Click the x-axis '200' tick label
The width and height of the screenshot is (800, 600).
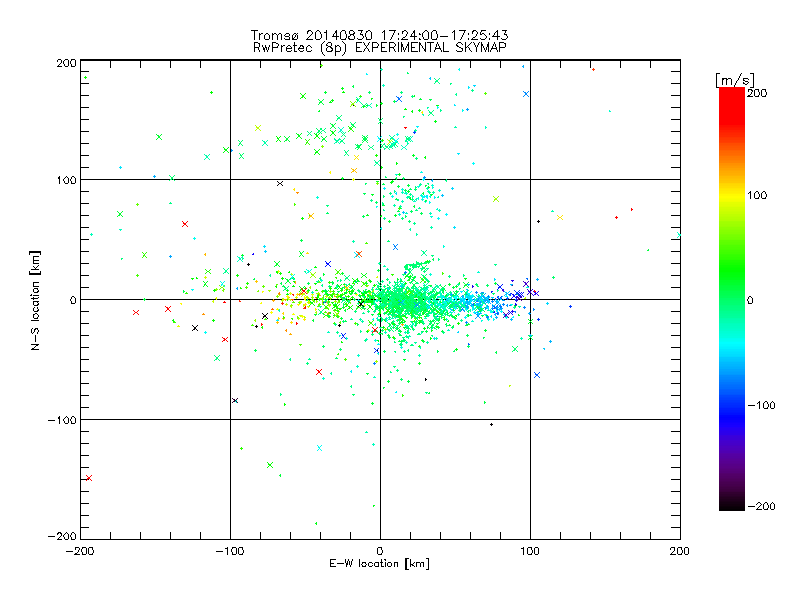680,551
